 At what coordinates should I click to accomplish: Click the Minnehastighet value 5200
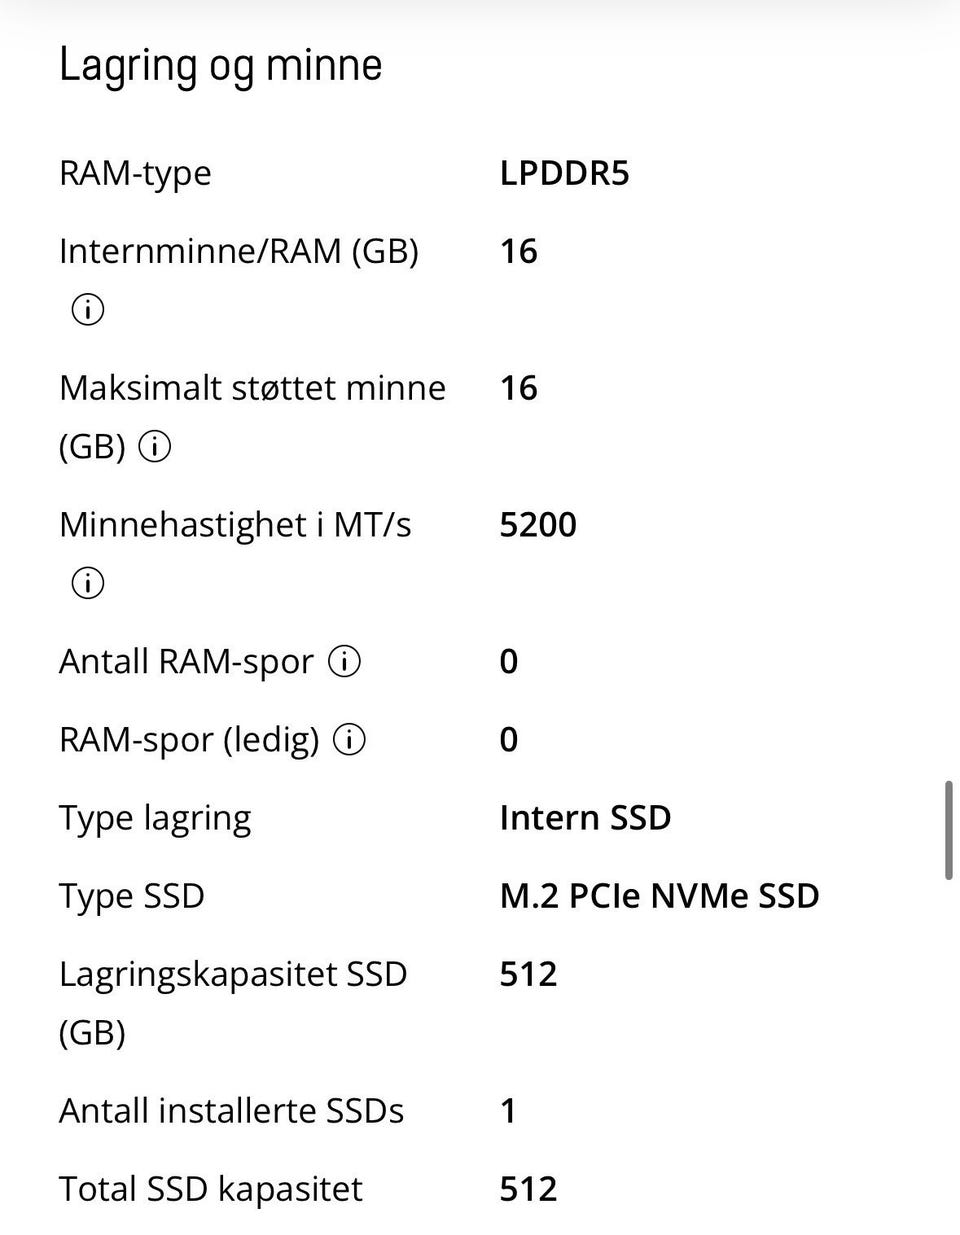[x=538, y=525]
